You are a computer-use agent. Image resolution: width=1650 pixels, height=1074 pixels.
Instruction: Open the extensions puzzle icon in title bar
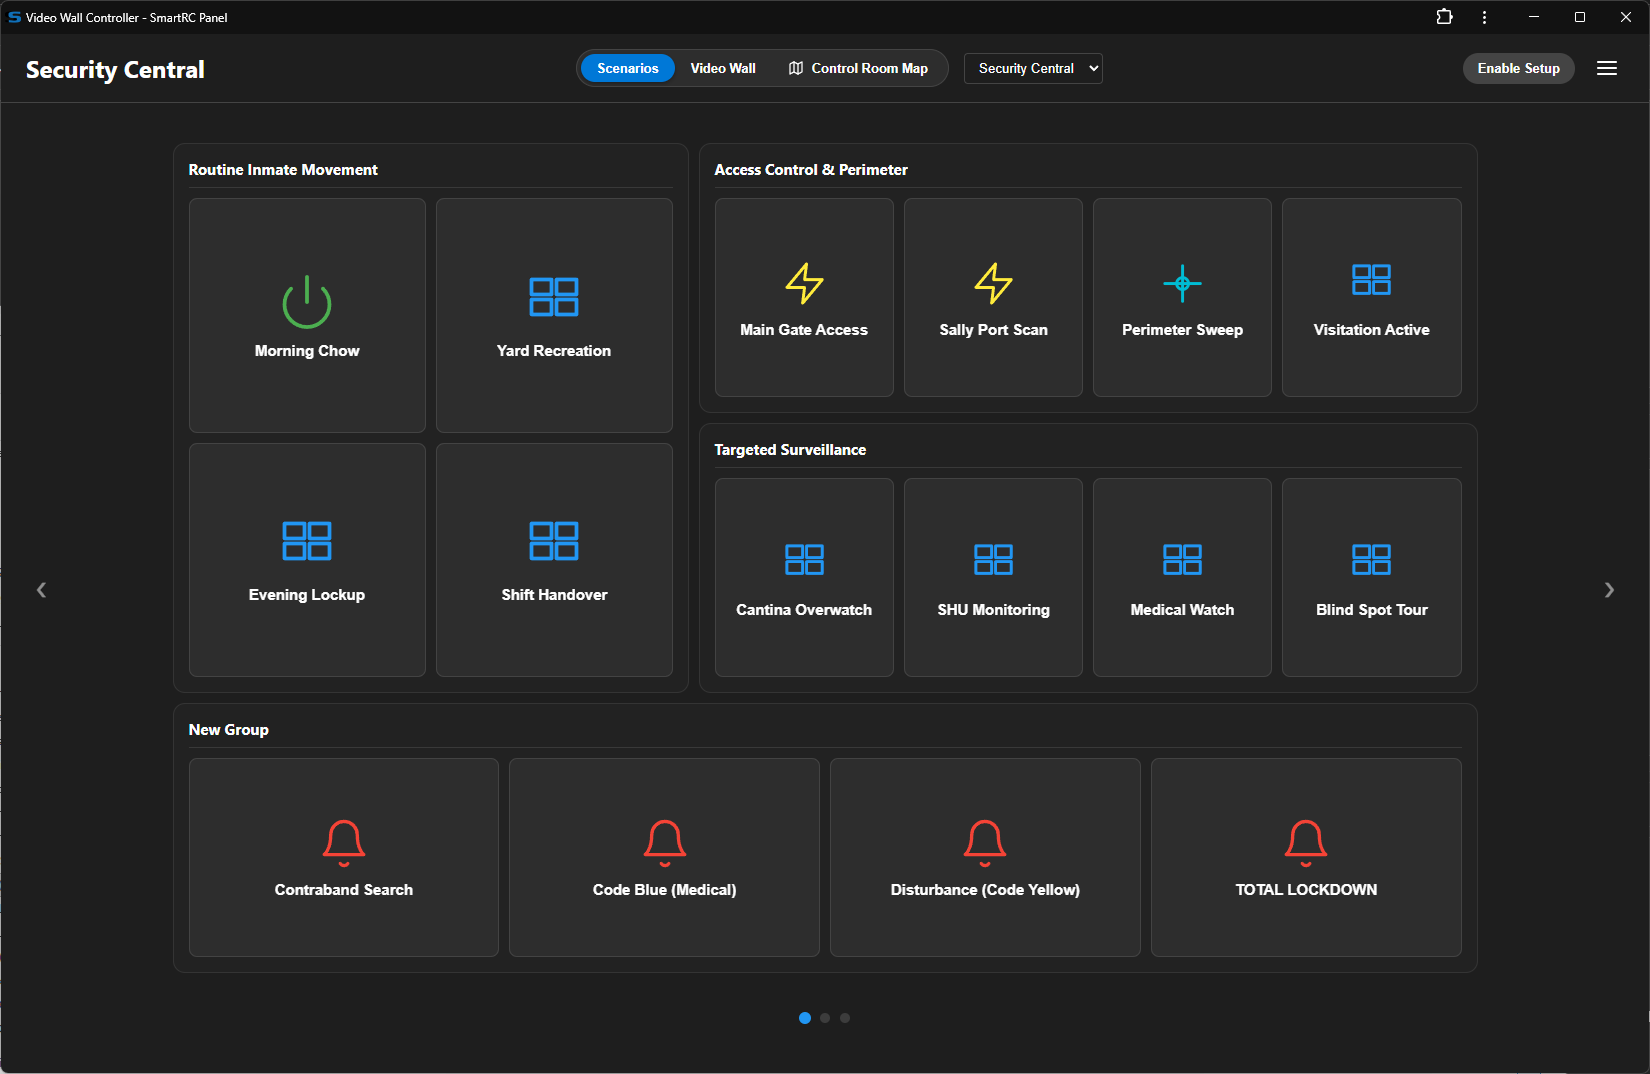(x=1444, y=17)
